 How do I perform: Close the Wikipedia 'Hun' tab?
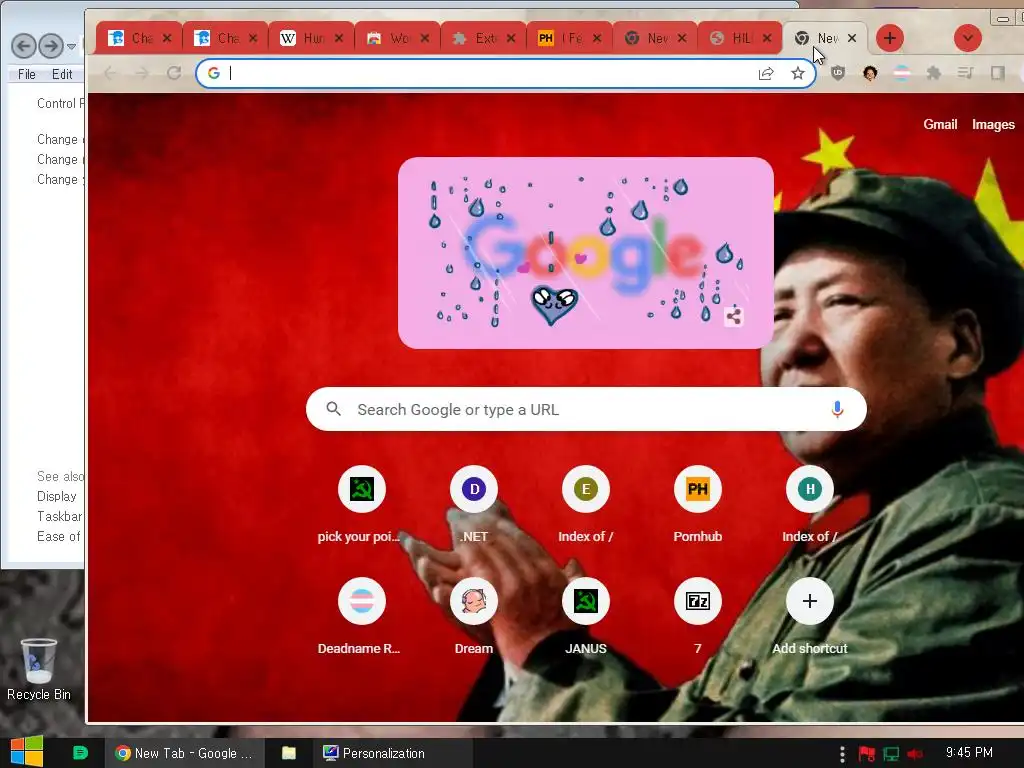click(339, 38)
